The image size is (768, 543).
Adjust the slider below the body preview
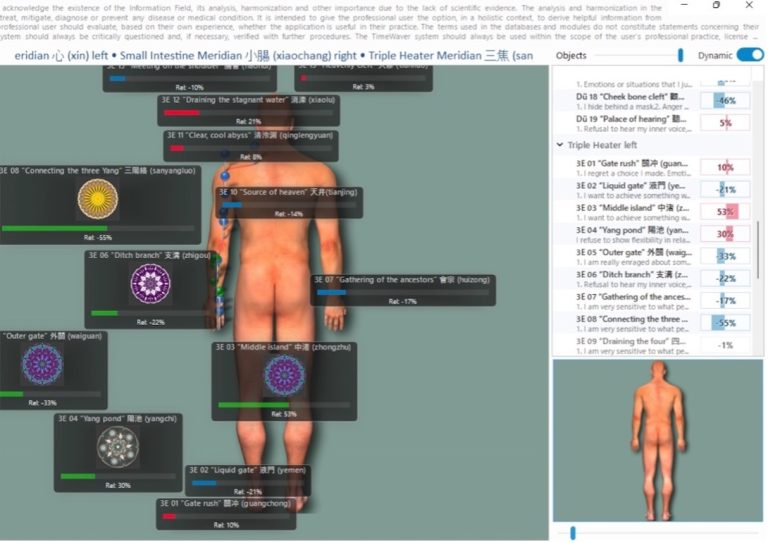(573, 533)
